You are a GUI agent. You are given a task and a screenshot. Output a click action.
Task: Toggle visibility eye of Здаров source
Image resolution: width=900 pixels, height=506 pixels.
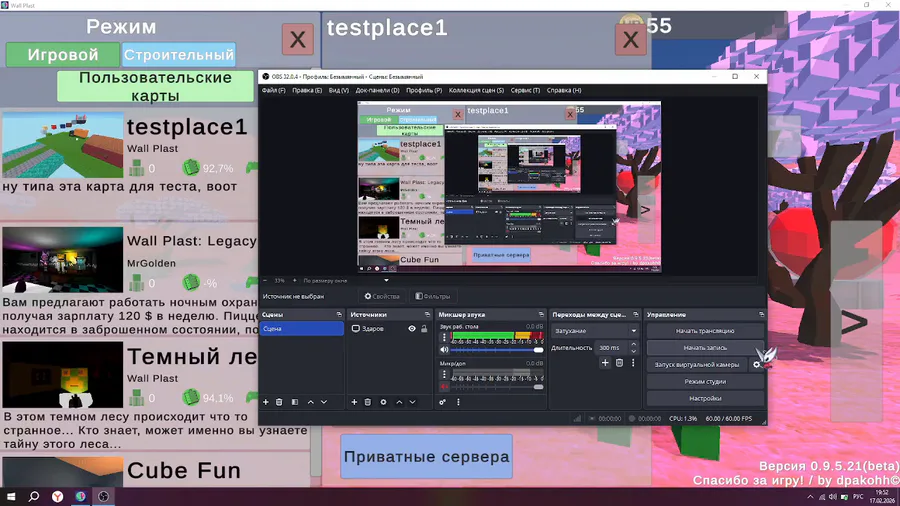412,329
